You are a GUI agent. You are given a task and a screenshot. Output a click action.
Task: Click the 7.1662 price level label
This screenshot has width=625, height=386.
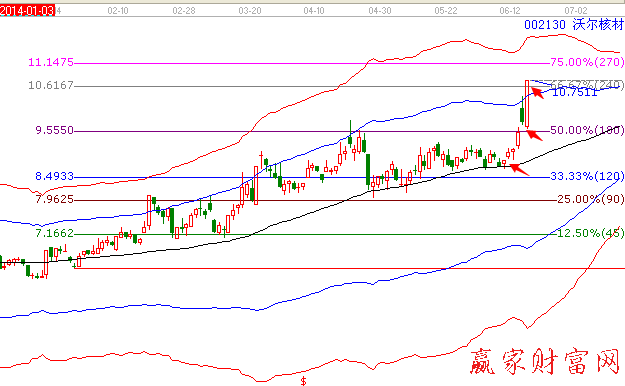coord(55,233)
